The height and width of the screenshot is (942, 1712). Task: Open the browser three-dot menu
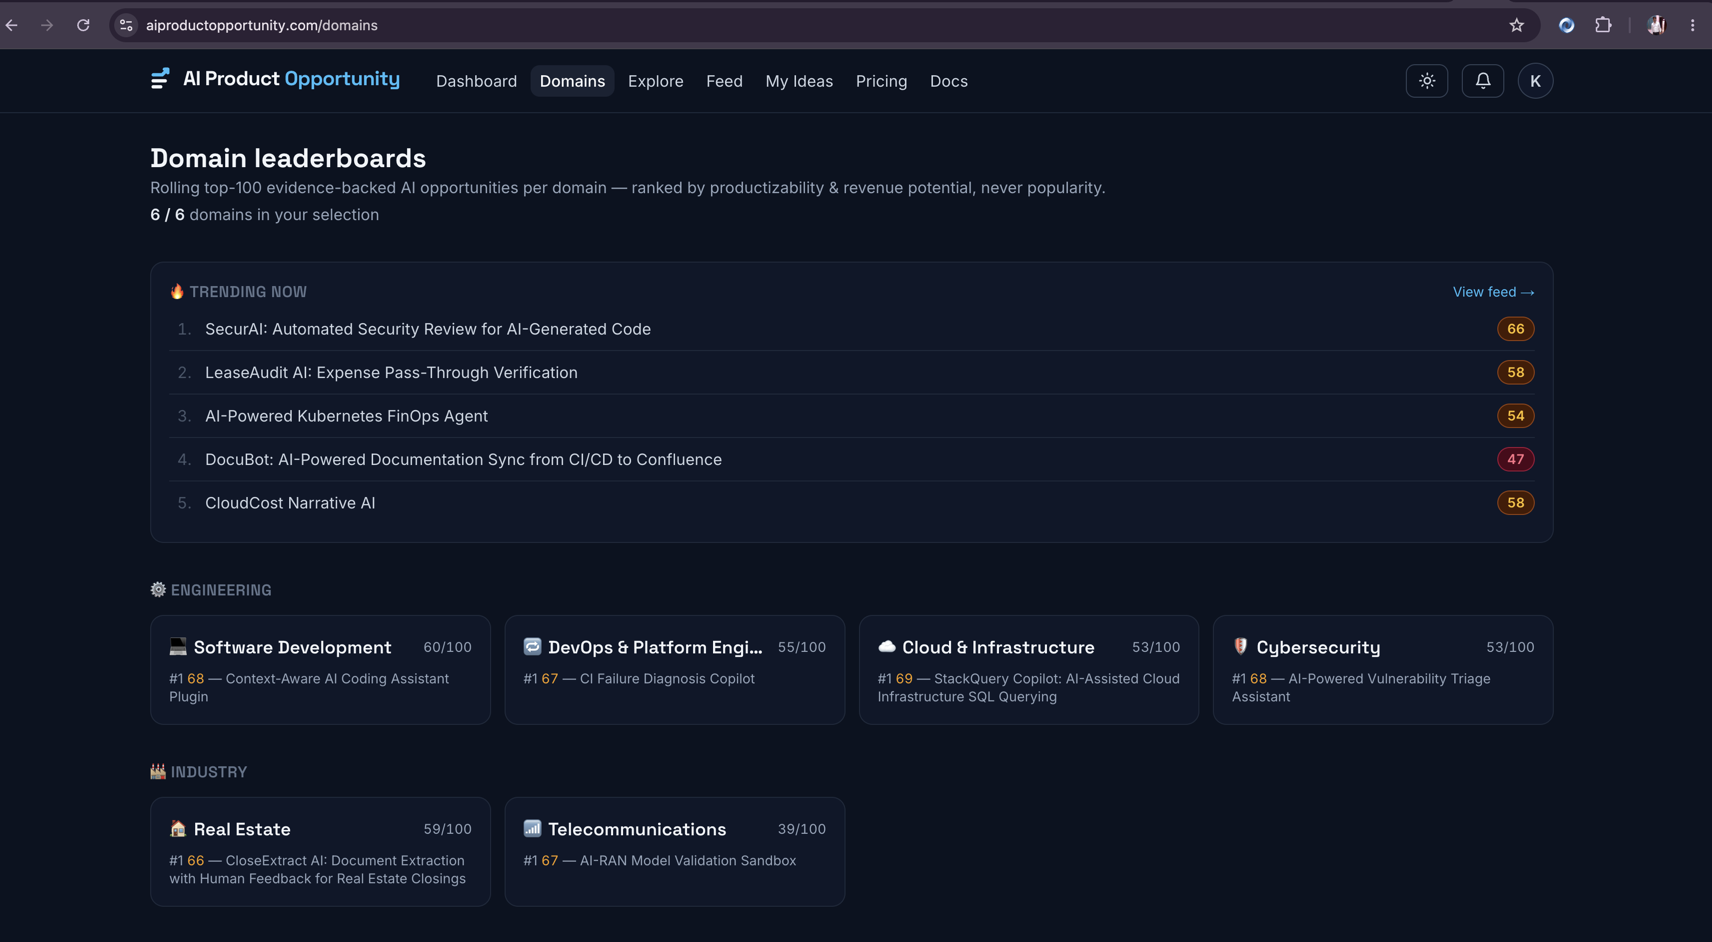[x=1692, y=25]
